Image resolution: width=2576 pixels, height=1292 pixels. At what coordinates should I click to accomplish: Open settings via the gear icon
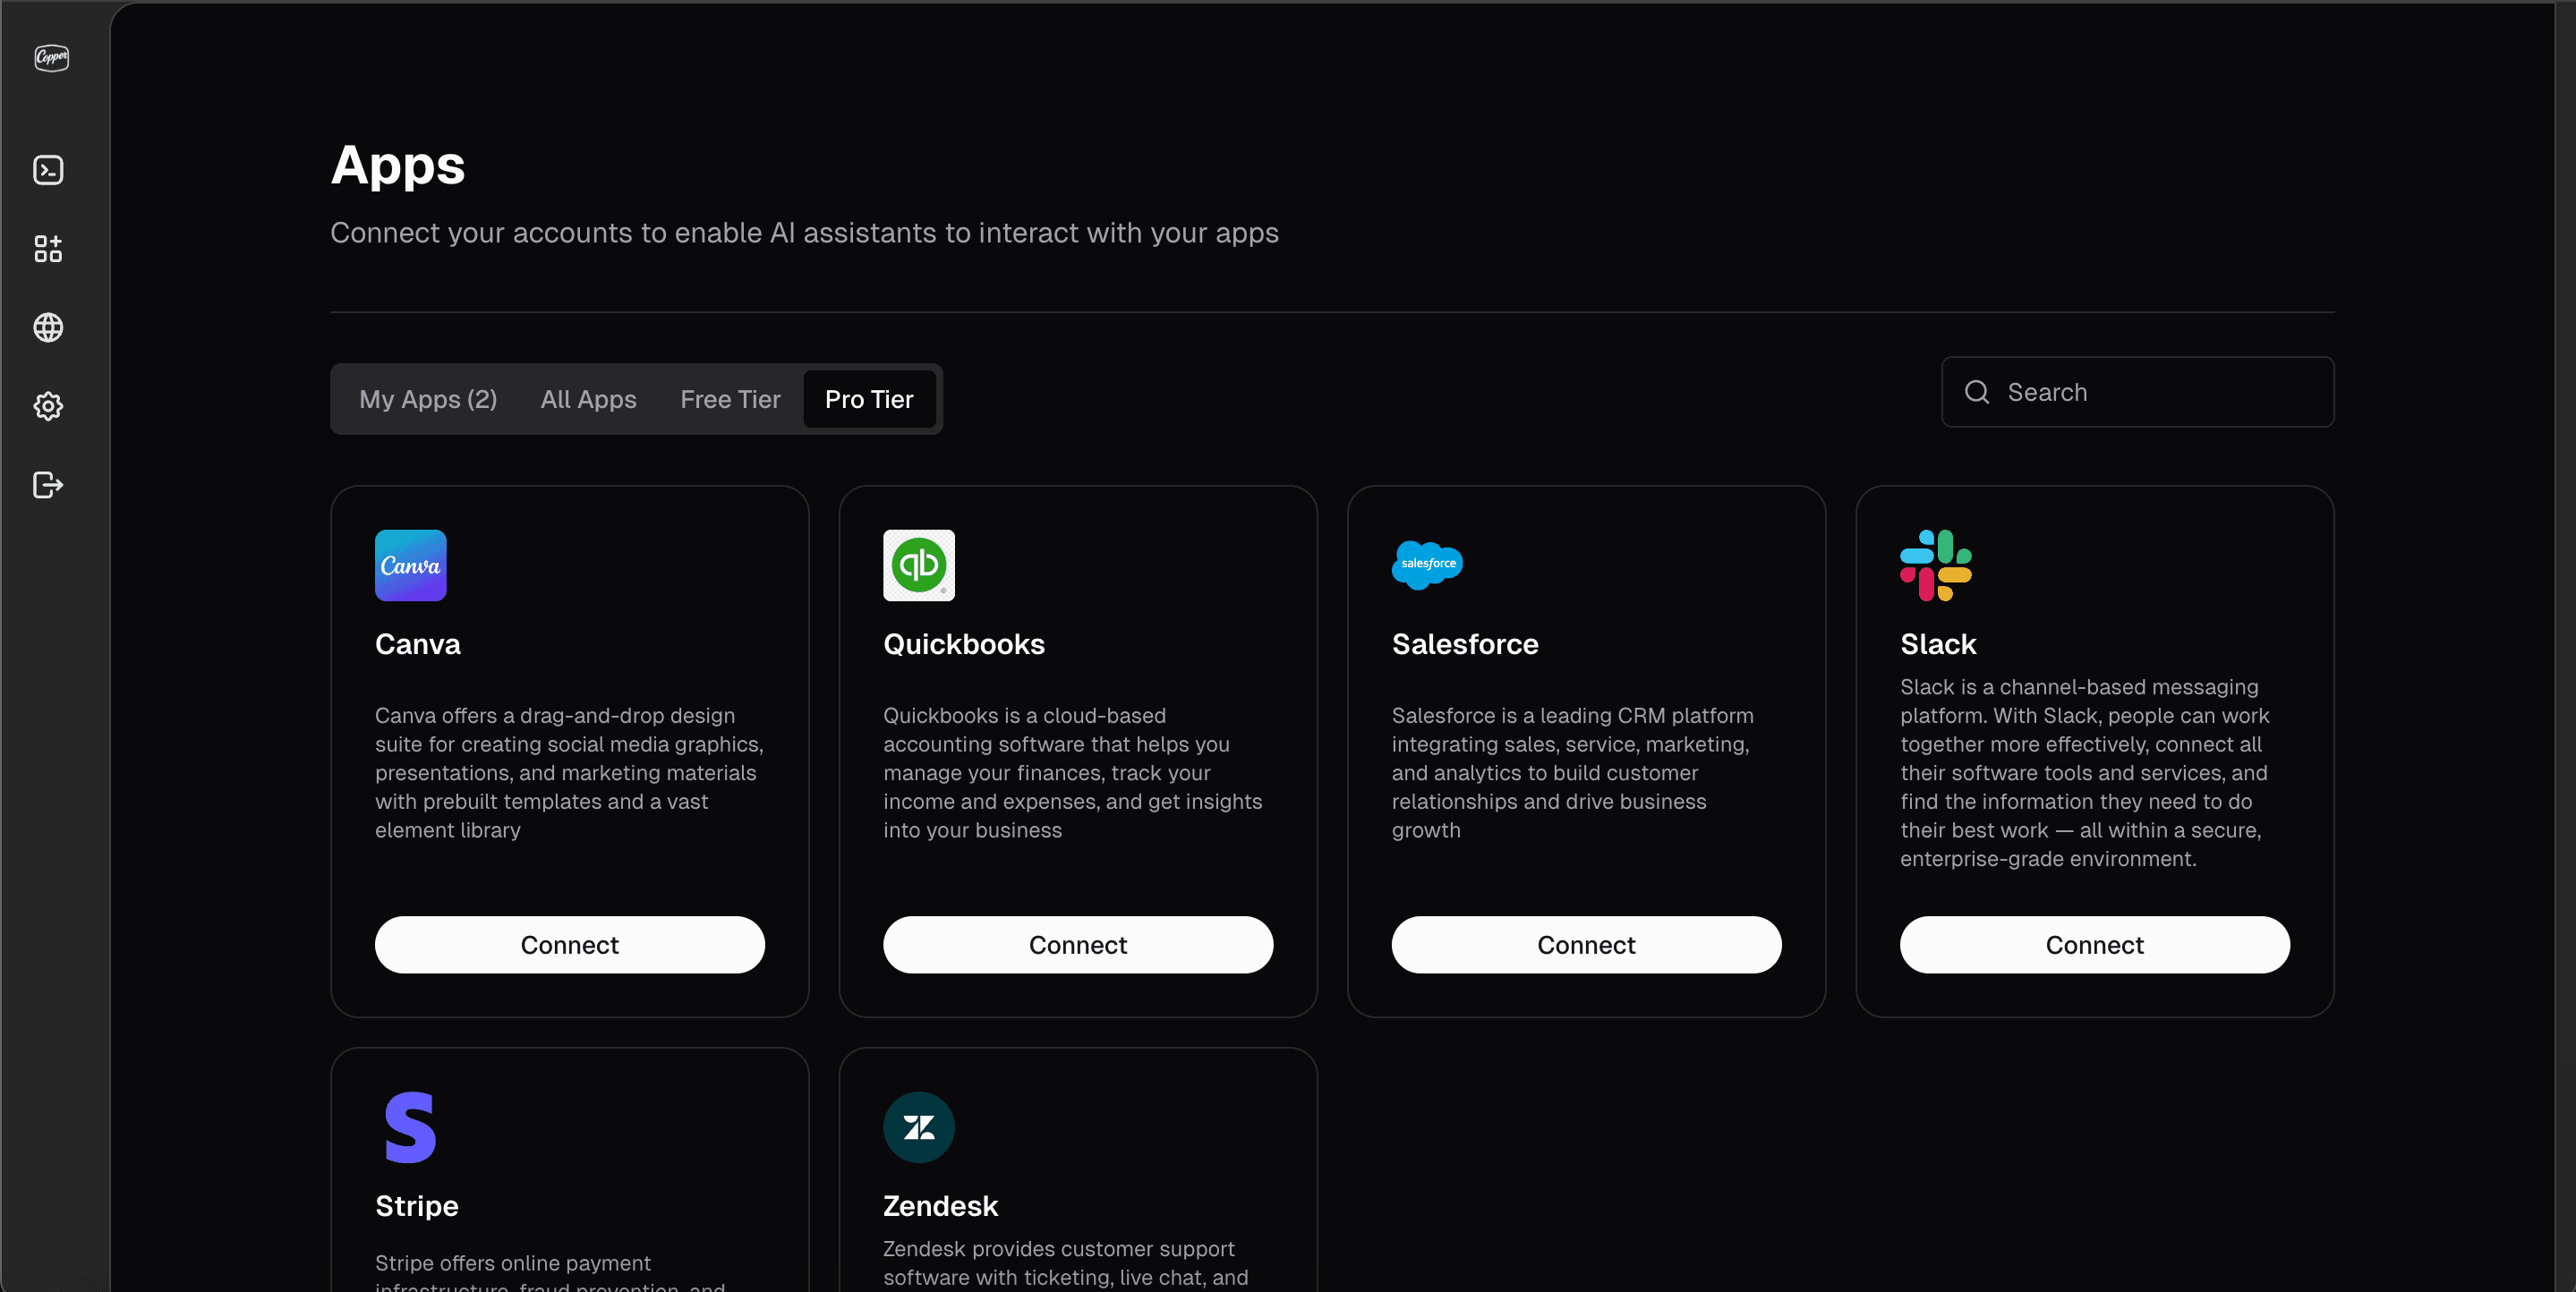pyautogui.click(x=48, y=406)
